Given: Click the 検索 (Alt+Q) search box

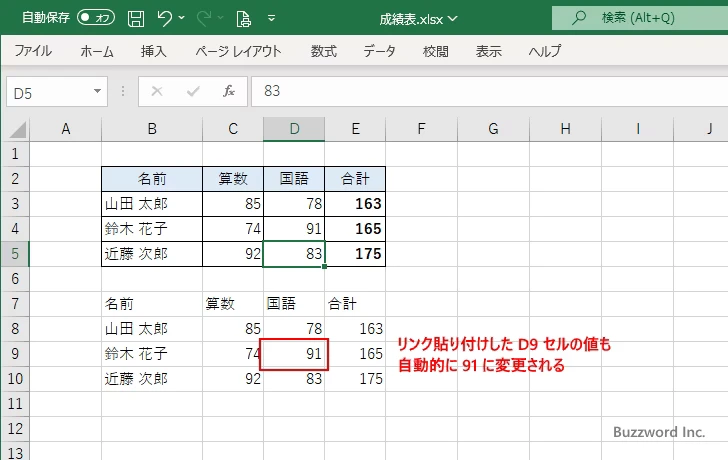Looking at the screenshot, I should [640, 18].
